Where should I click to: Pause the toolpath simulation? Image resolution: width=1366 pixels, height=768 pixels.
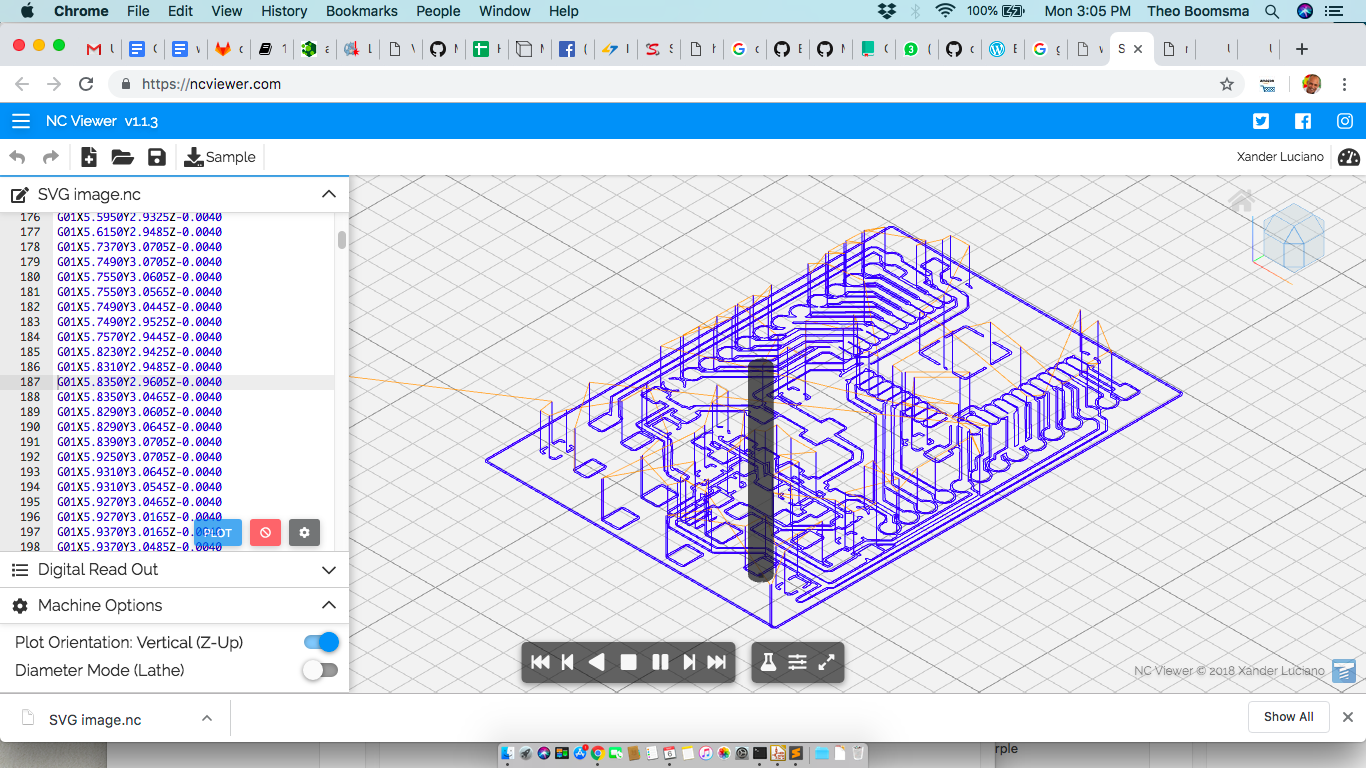coord(660,662)
